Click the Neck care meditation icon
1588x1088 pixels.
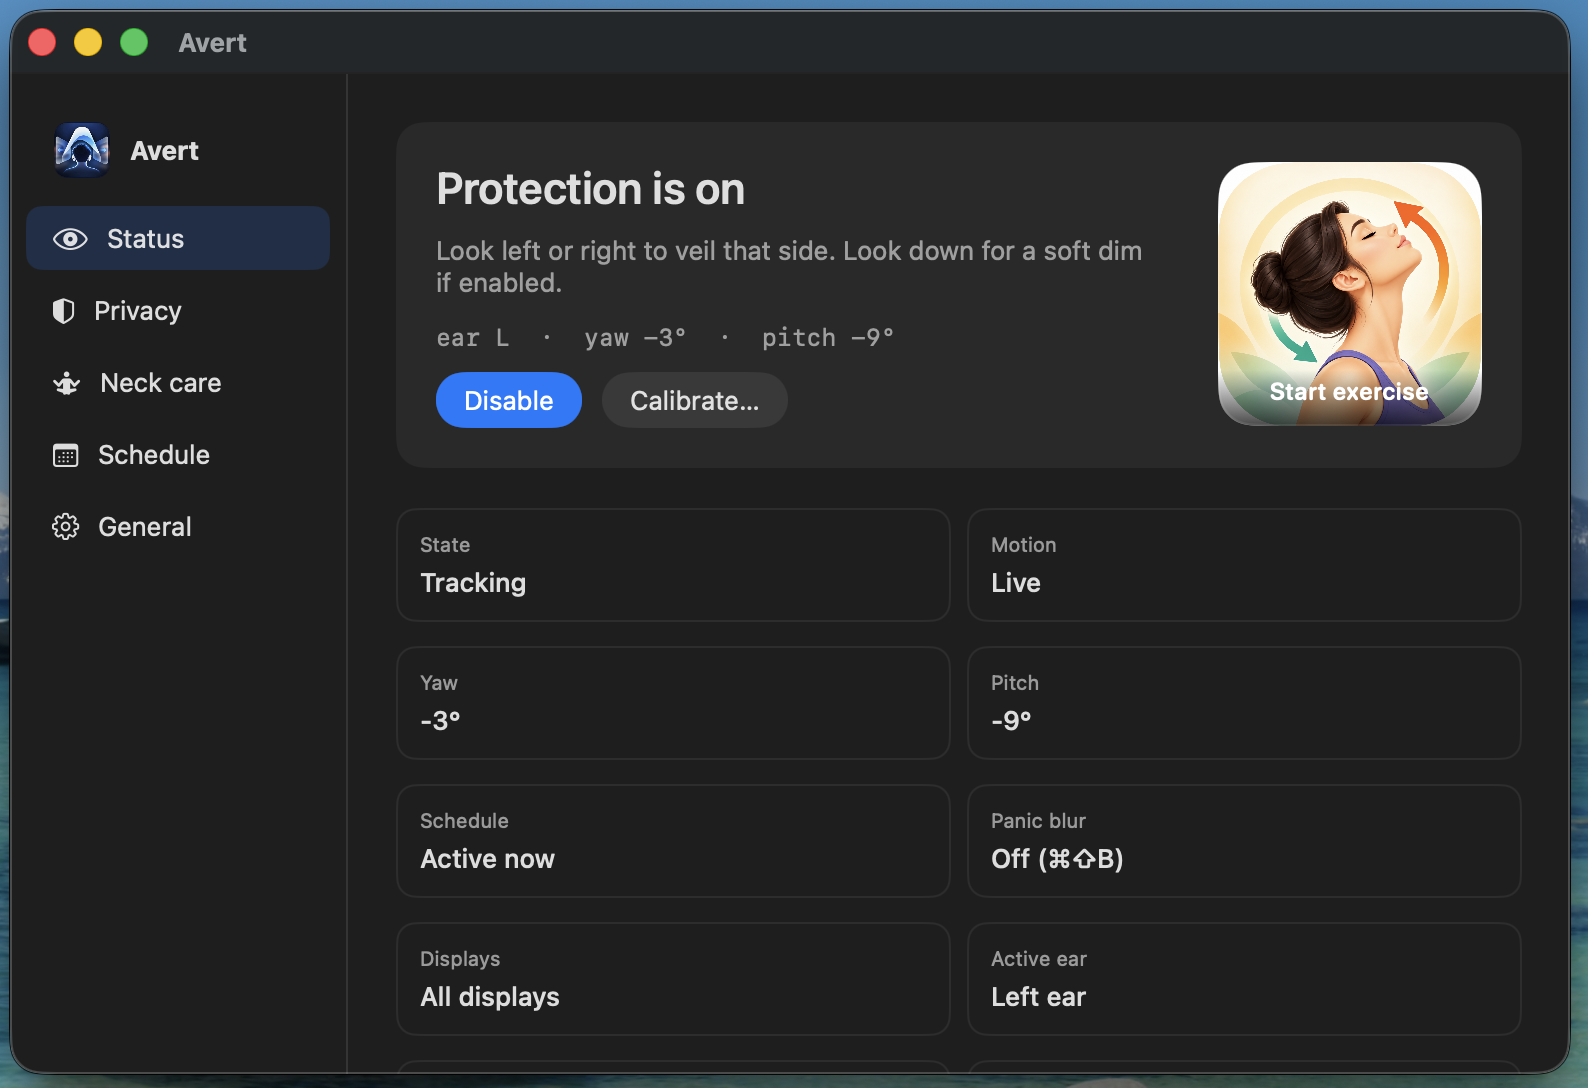[x=67, y=383]
